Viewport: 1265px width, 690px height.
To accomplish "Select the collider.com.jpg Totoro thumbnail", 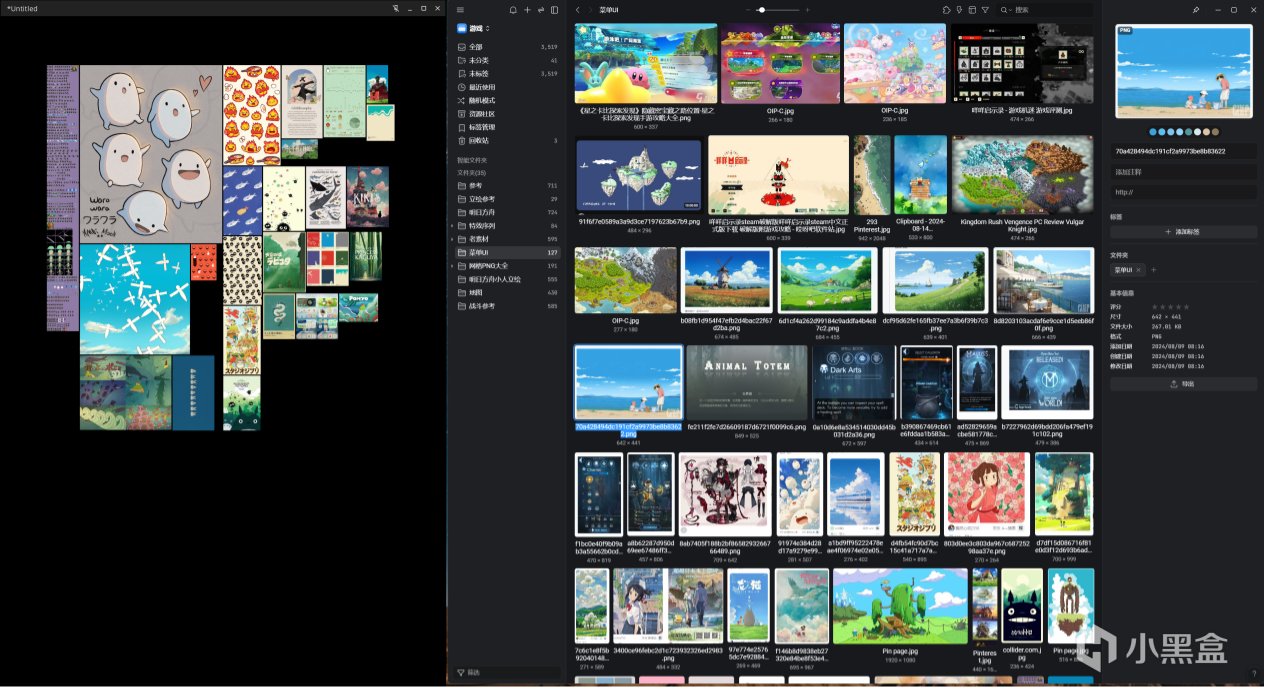I will [x=1022, y=606].
